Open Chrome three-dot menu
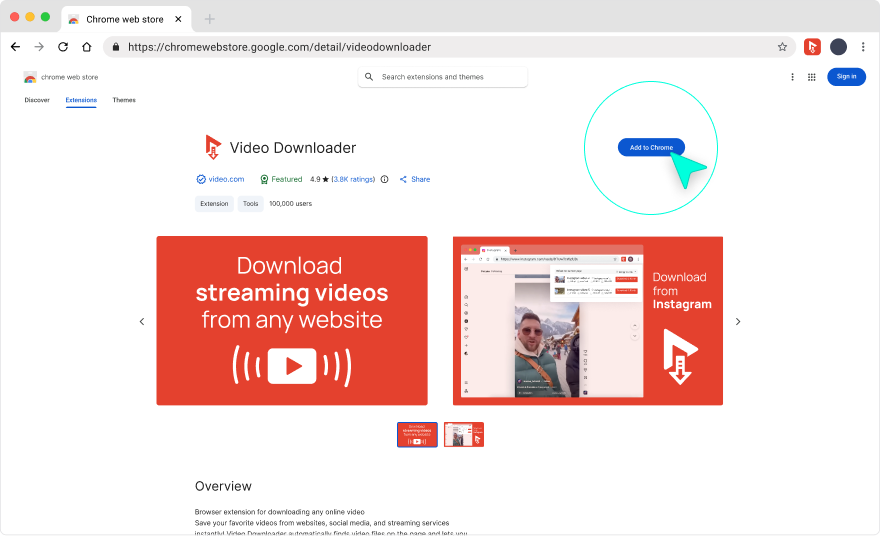Viewport: 880px width, 536px height. pyautogui.click(x=863, y=47)
